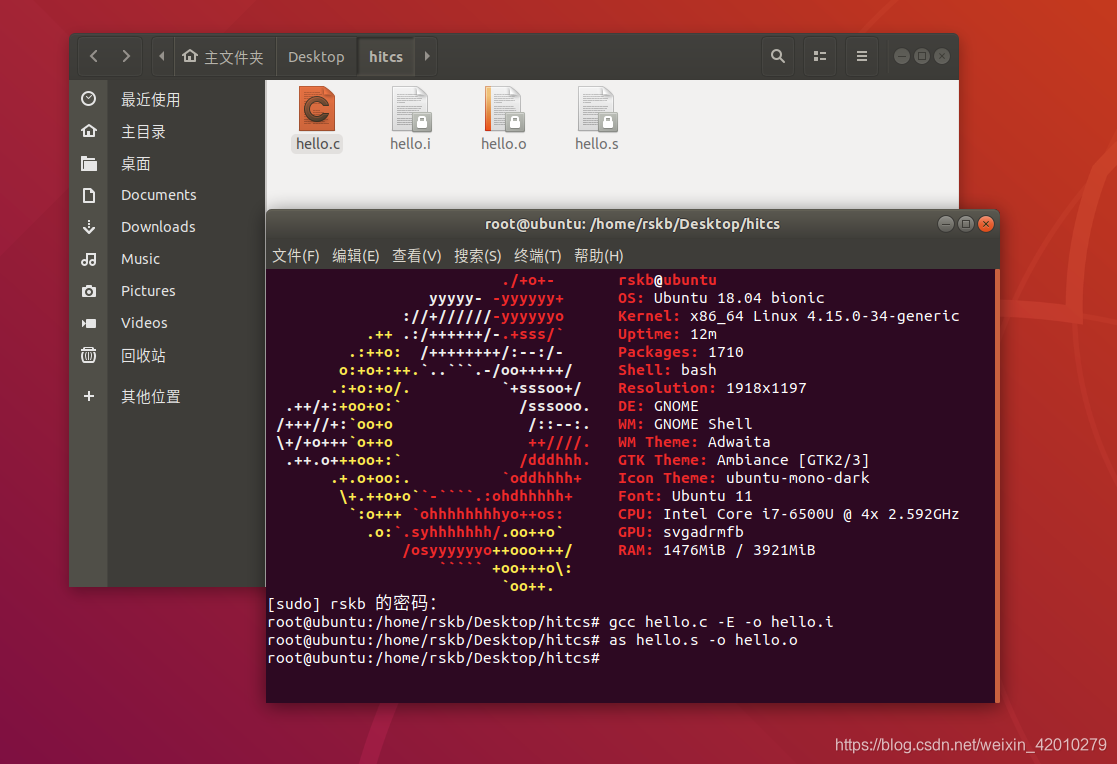Click the 主目录 home icon in sidebar
This screenshot has width=1117, height=764.
88,131
